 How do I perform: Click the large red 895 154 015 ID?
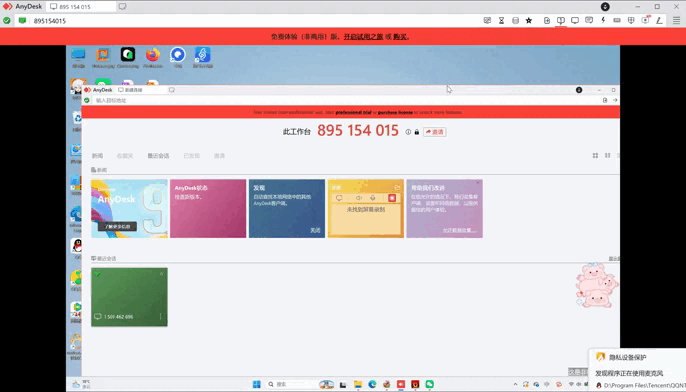358,130
